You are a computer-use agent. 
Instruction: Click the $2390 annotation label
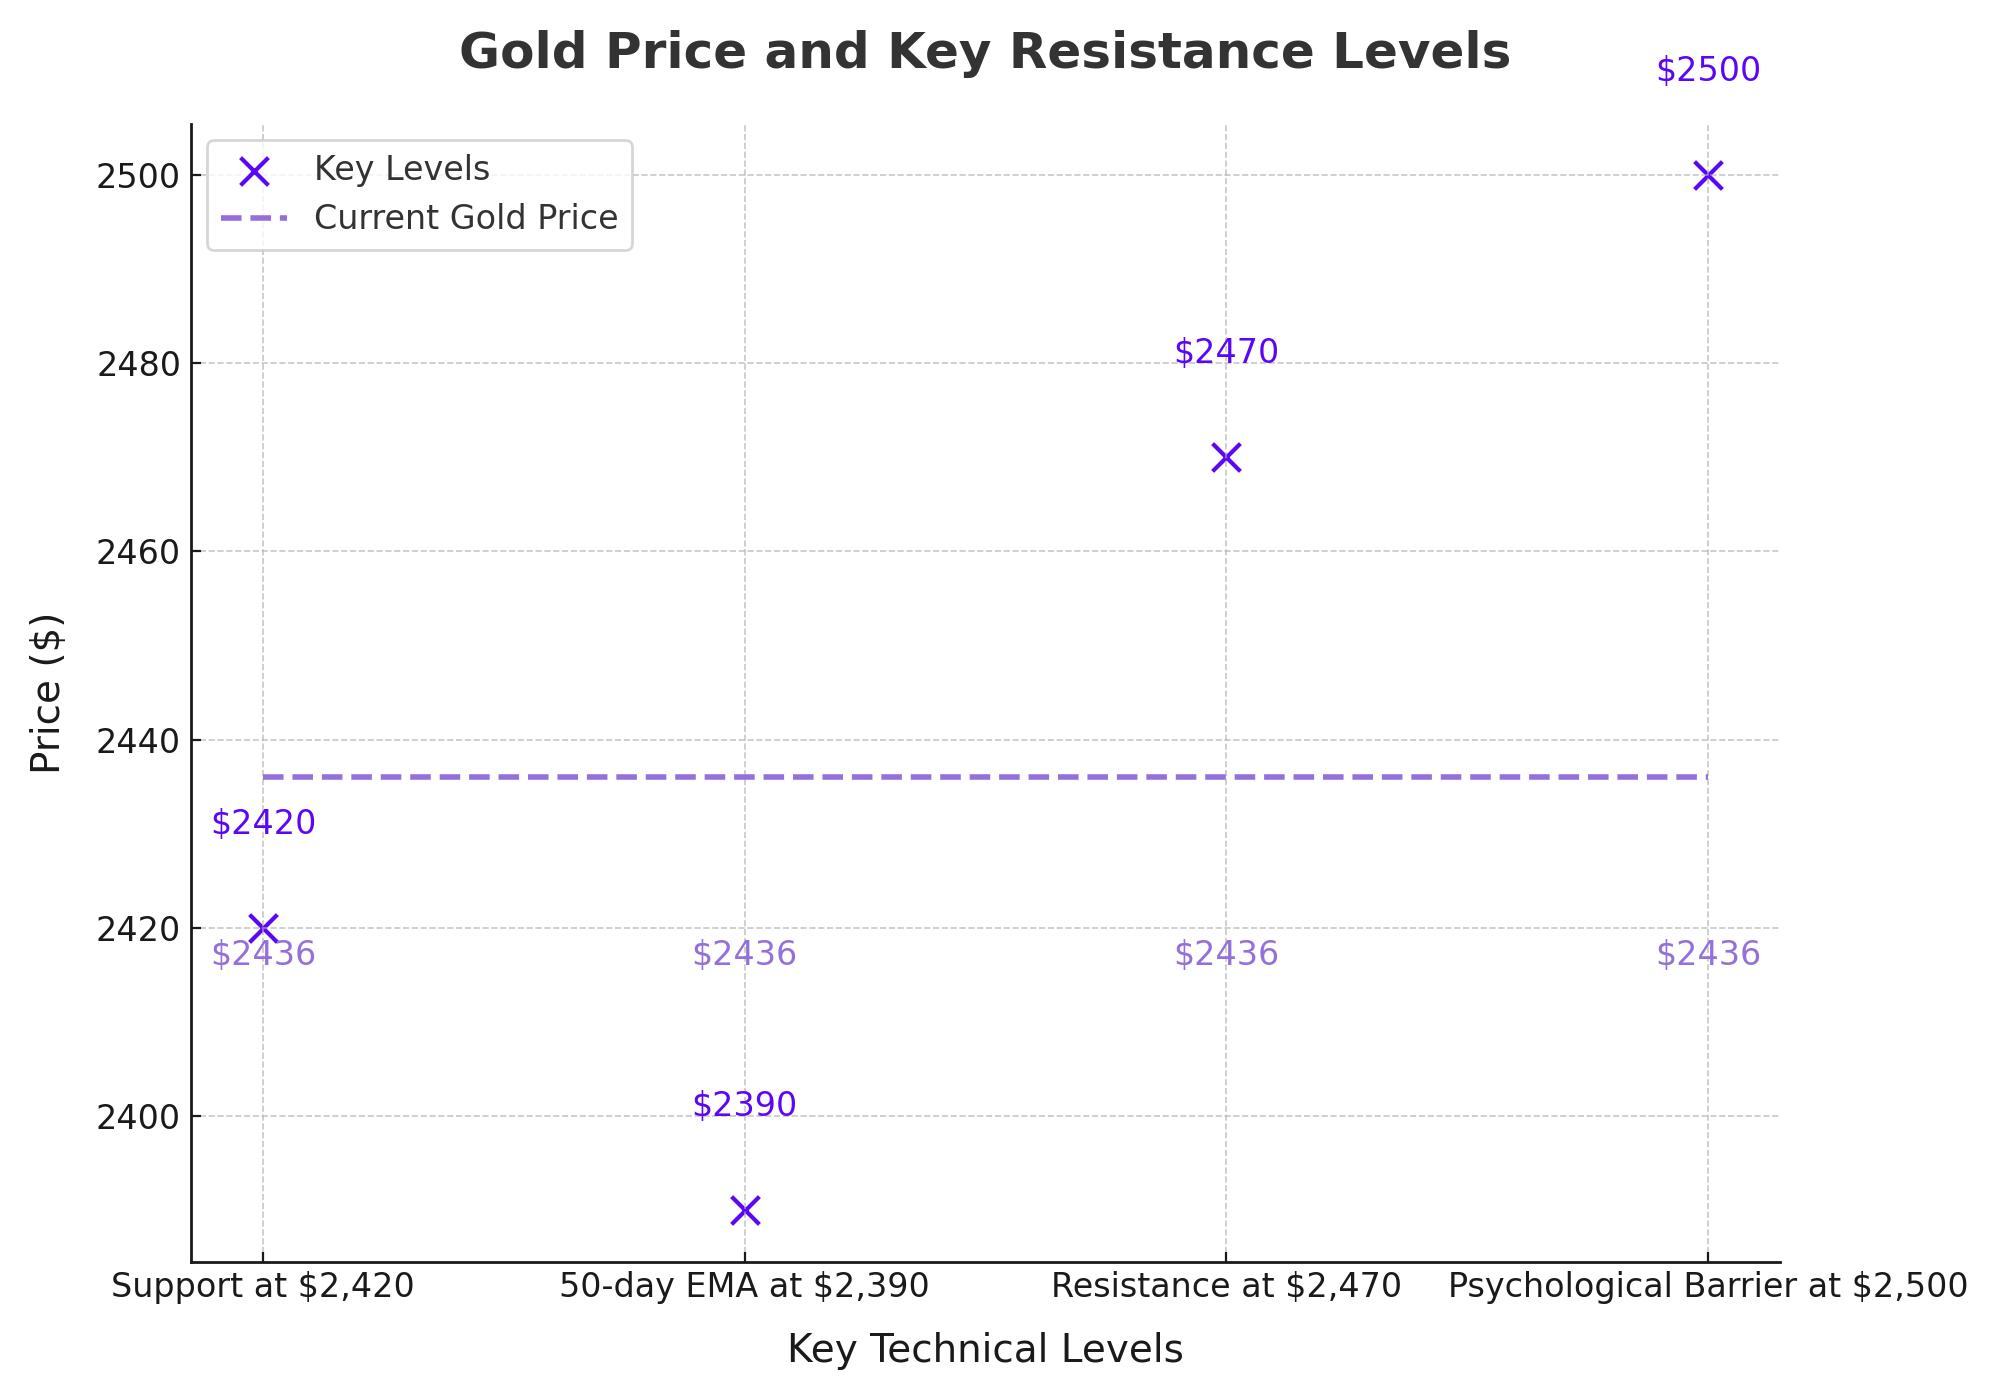745,1105
